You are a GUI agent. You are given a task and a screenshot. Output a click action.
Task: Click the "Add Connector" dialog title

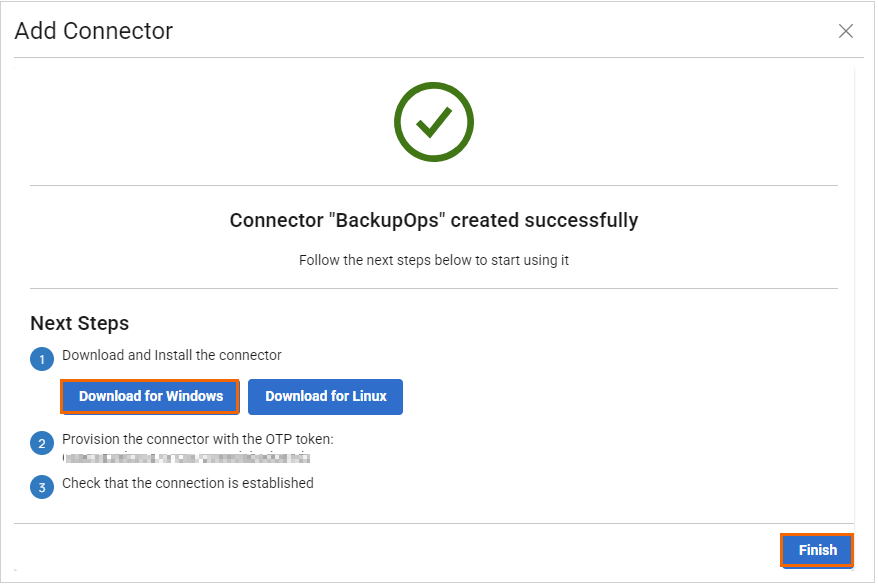(93, 31)
